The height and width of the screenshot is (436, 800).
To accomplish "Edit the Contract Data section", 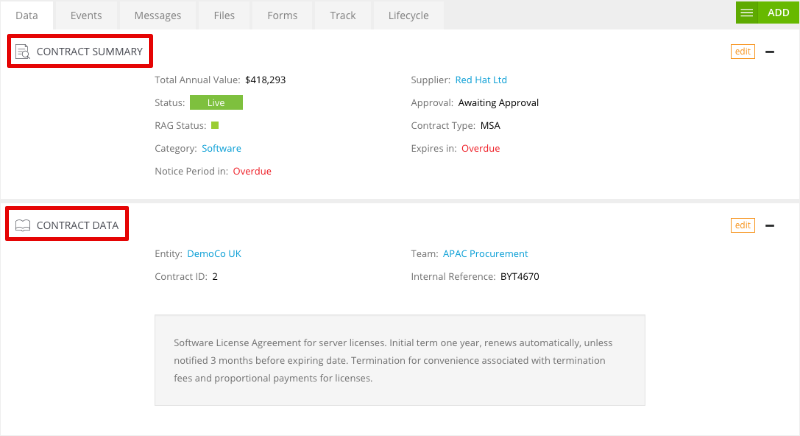I will point(742,225).
